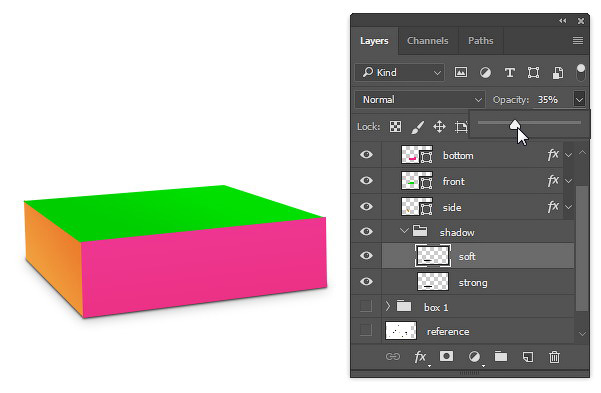Add a layer style with the bottom fx icon

tap(420, 357)
